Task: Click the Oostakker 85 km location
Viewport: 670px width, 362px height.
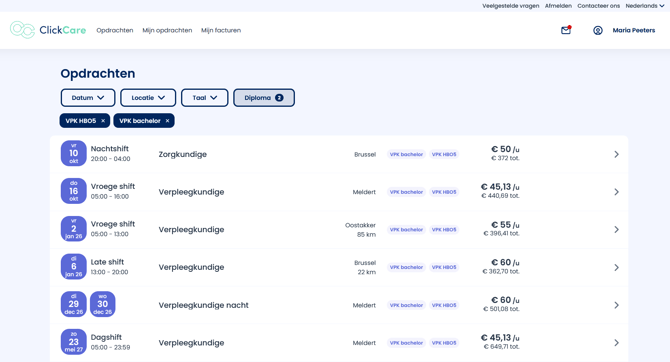Action: click(x=361, y=230)
